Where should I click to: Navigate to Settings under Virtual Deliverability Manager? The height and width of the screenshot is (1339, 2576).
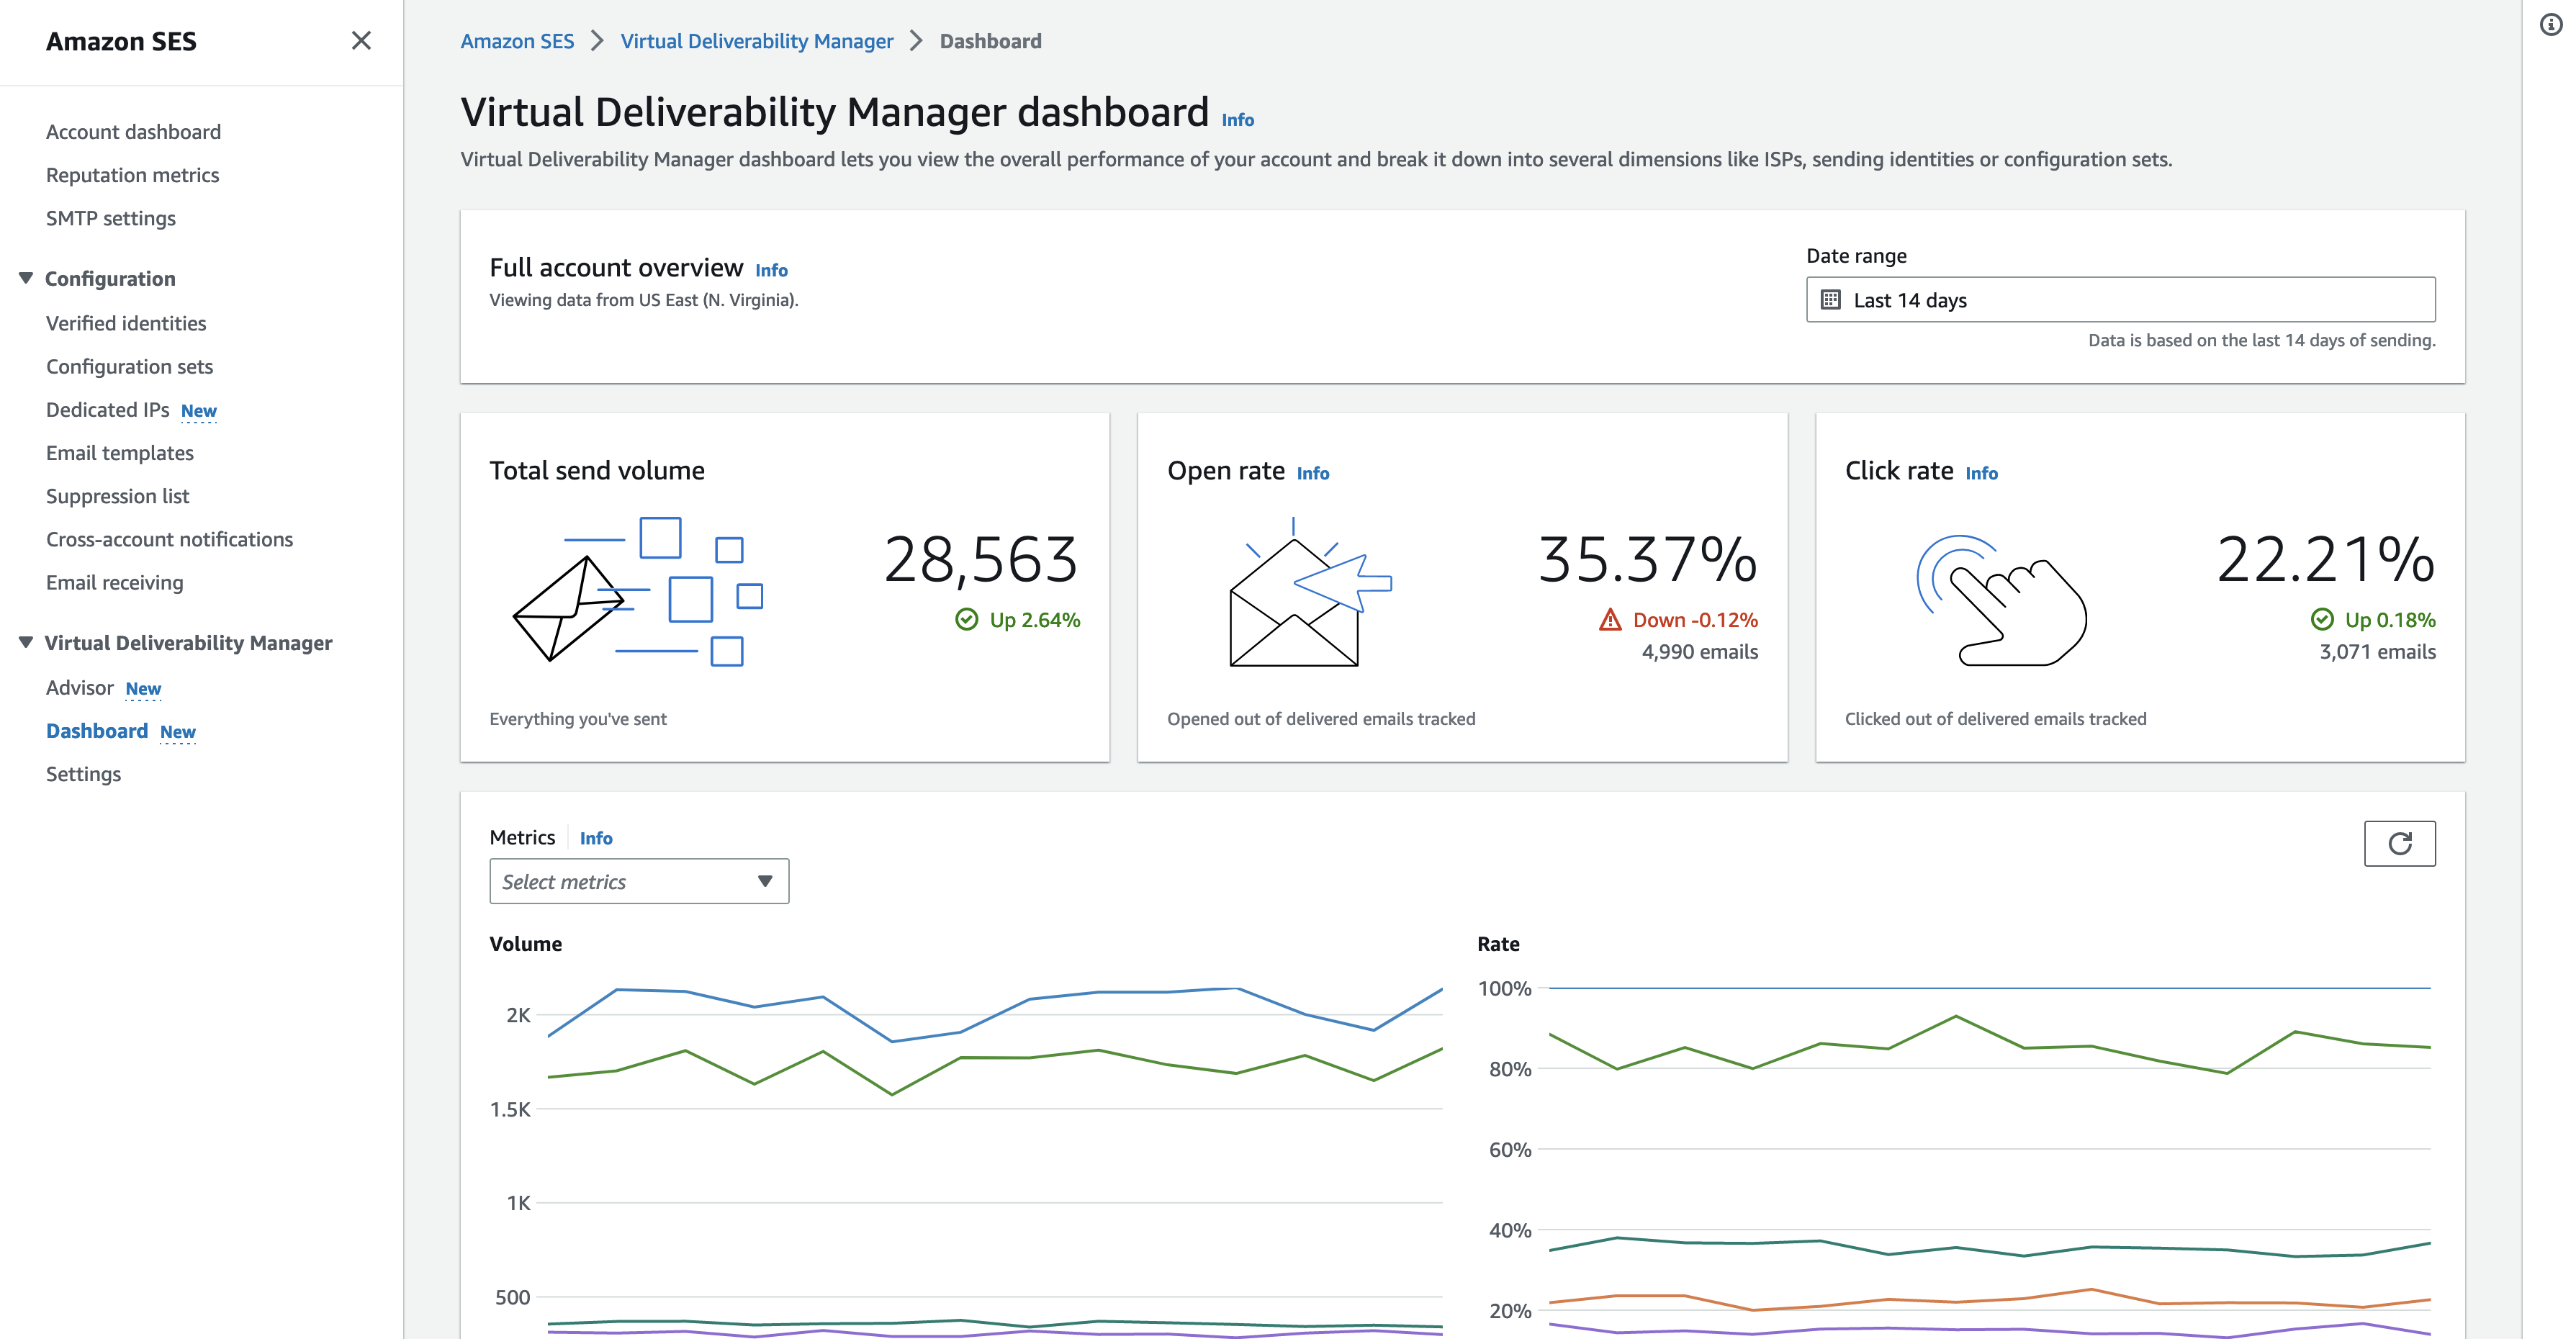pos(84,773)
